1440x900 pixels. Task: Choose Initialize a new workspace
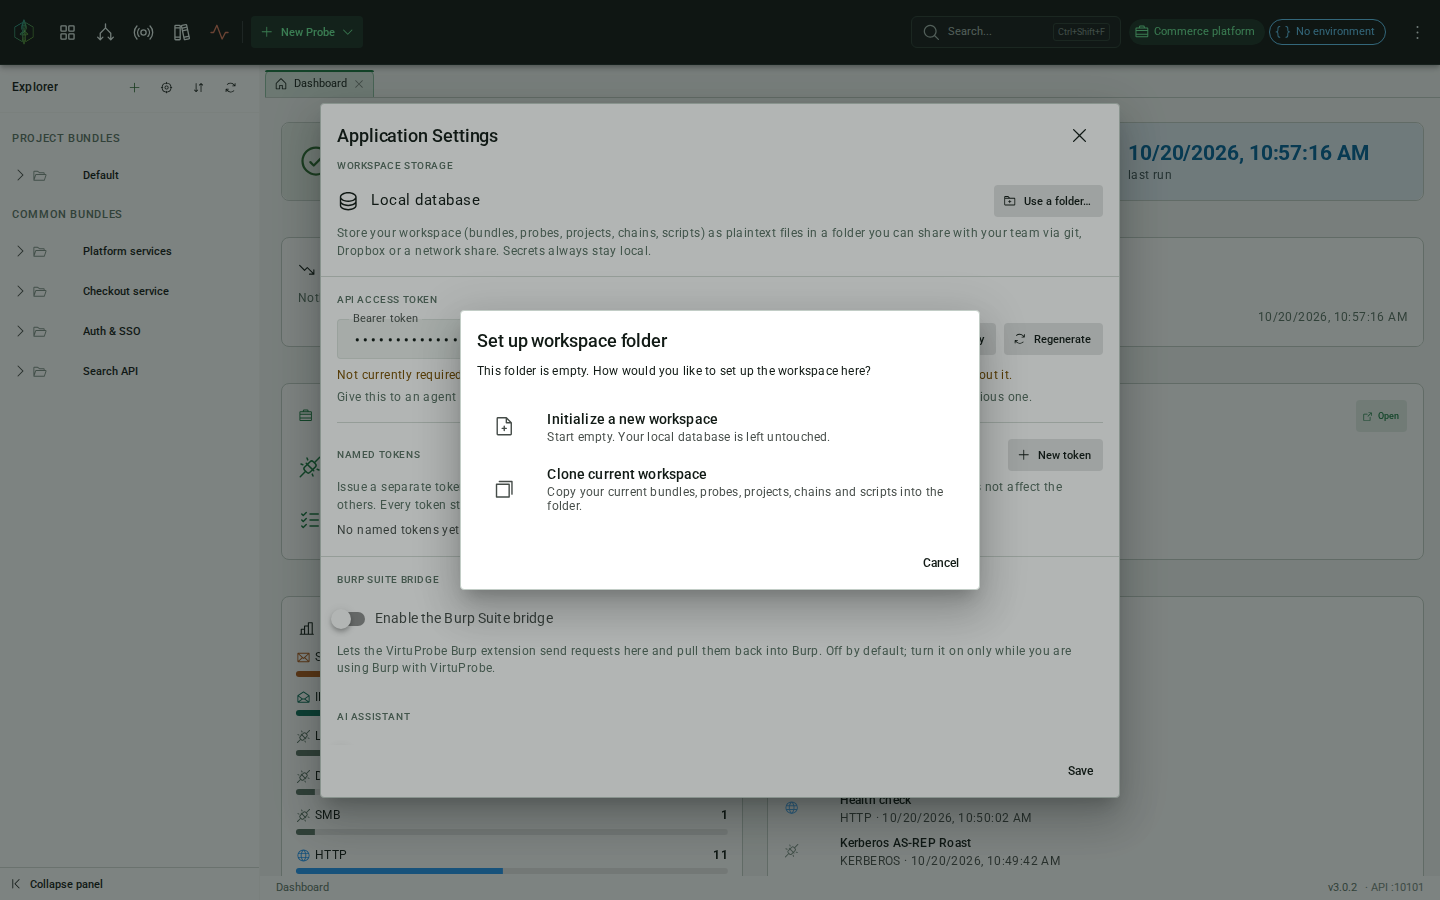pyautogui.click(x=720, y=427)
